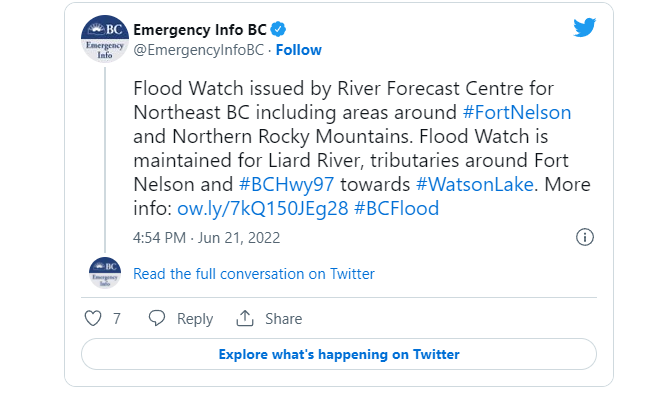Click the Twitter bird logo

(x=584, y=27)
